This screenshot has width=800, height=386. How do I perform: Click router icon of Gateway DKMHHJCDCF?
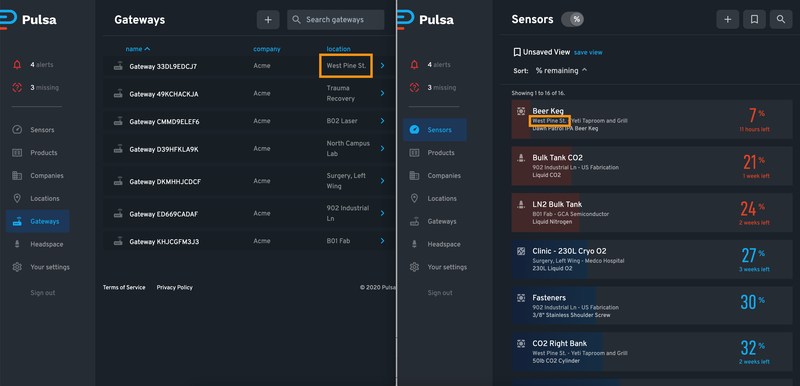tap(118, 181)
